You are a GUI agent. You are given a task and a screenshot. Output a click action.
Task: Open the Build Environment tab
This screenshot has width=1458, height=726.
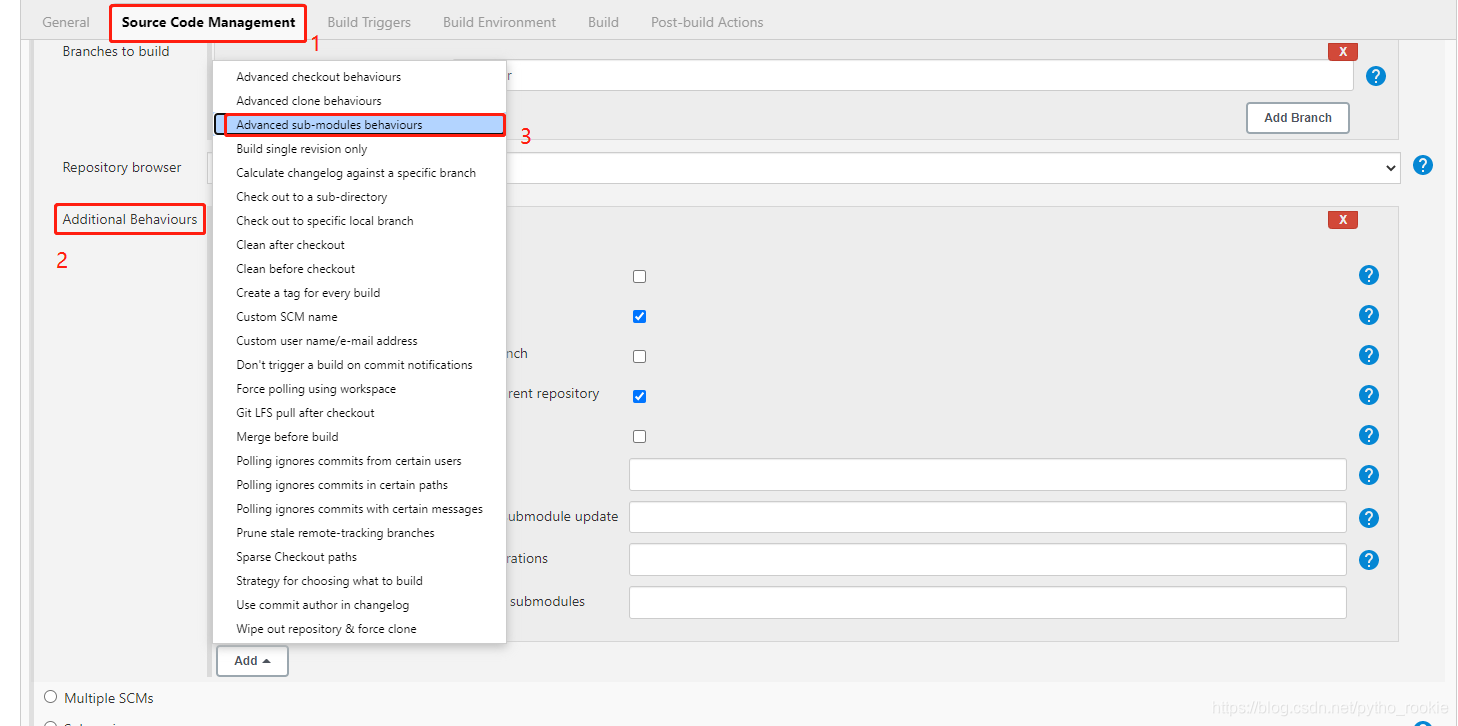500,22
